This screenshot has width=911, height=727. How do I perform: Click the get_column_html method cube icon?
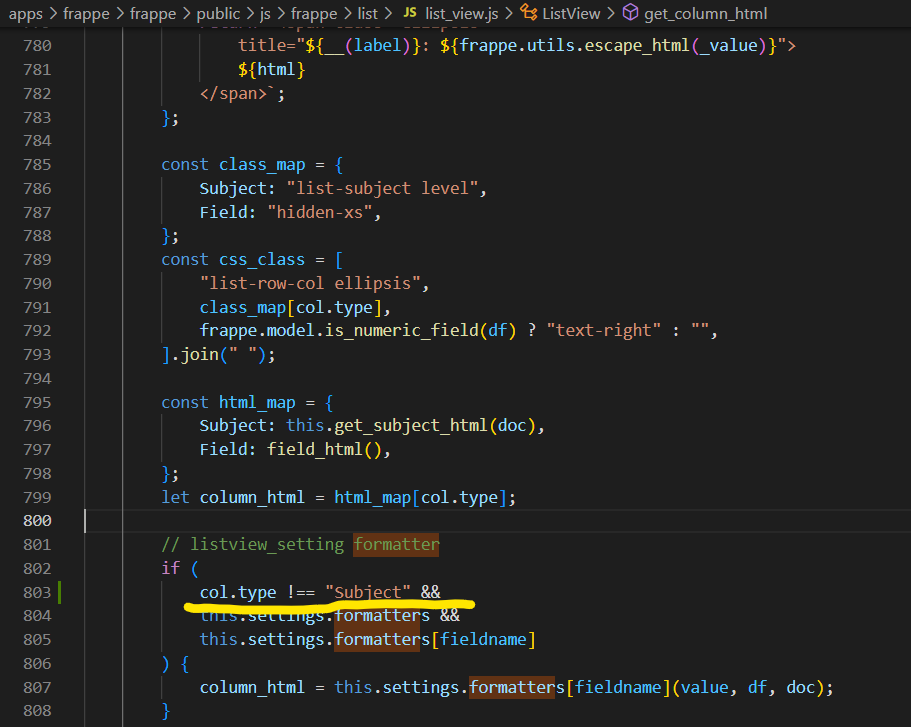pos(630,12)
